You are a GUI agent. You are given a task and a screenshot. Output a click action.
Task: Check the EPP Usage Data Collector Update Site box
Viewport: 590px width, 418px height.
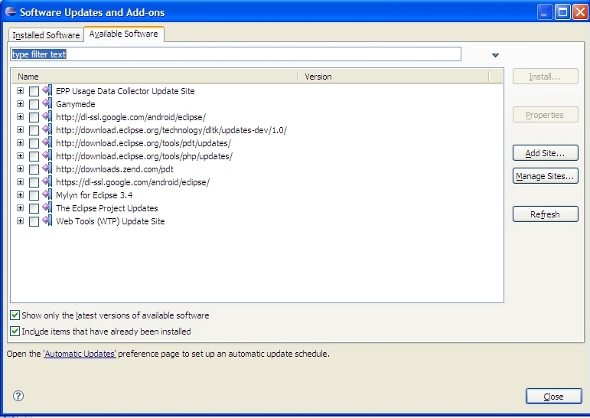point(34,91)
